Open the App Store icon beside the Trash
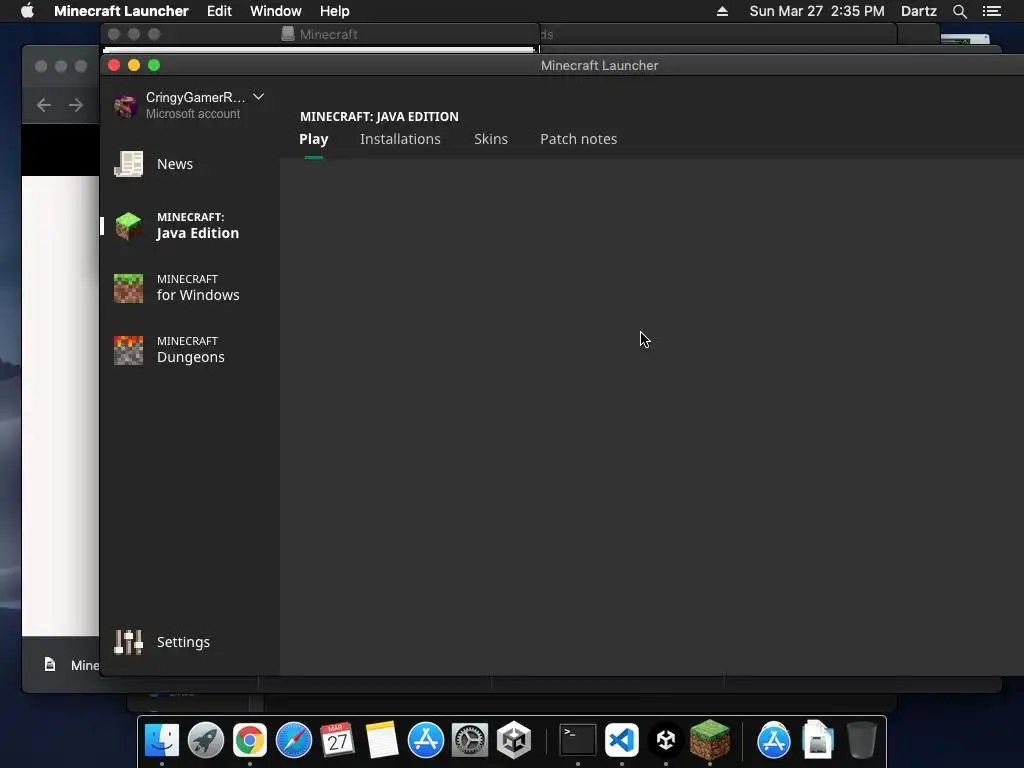 (774, 740)
